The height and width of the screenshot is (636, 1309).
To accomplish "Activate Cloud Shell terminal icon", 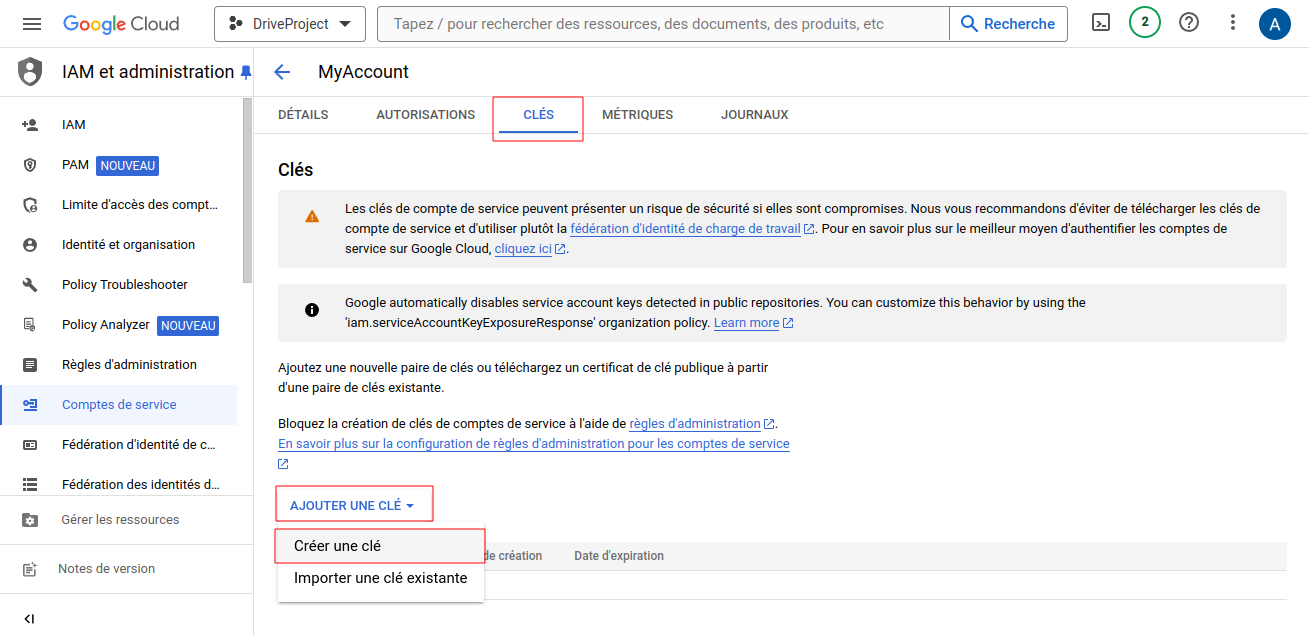I will coord(1101,23).
